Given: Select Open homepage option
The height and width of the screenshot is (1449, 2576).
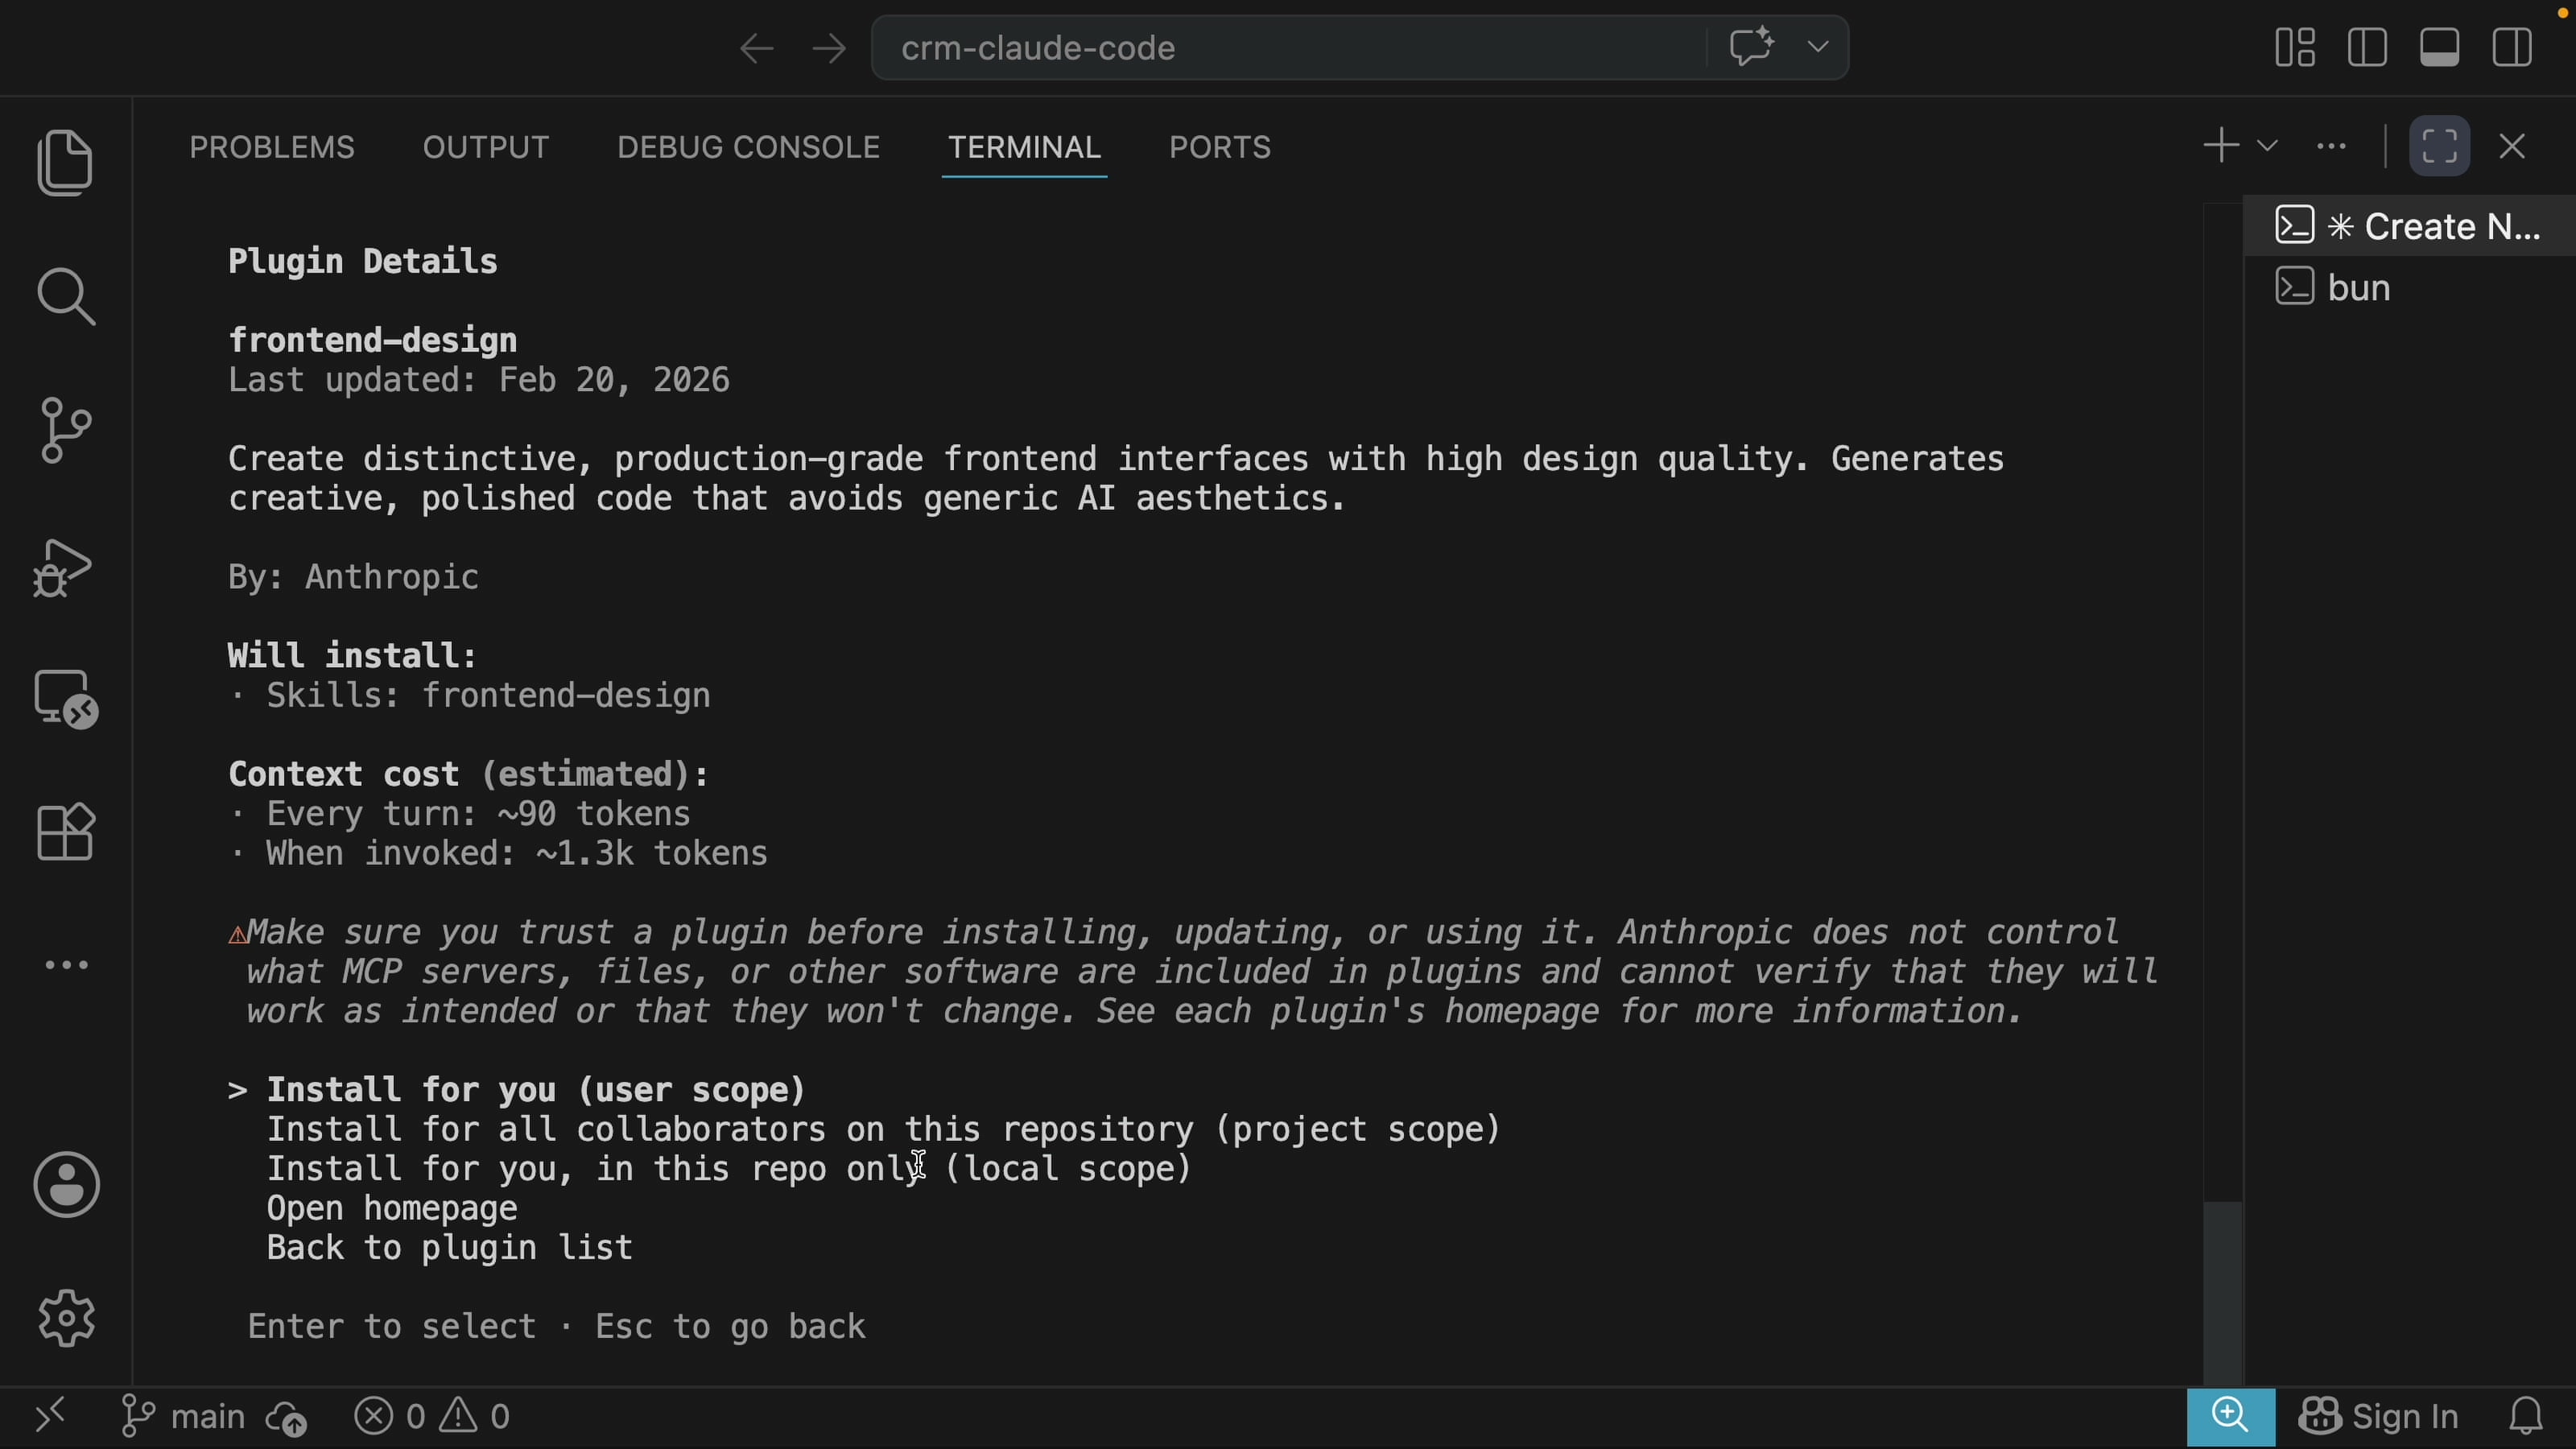Looking at the screenshot, I should pos(392,1208).
